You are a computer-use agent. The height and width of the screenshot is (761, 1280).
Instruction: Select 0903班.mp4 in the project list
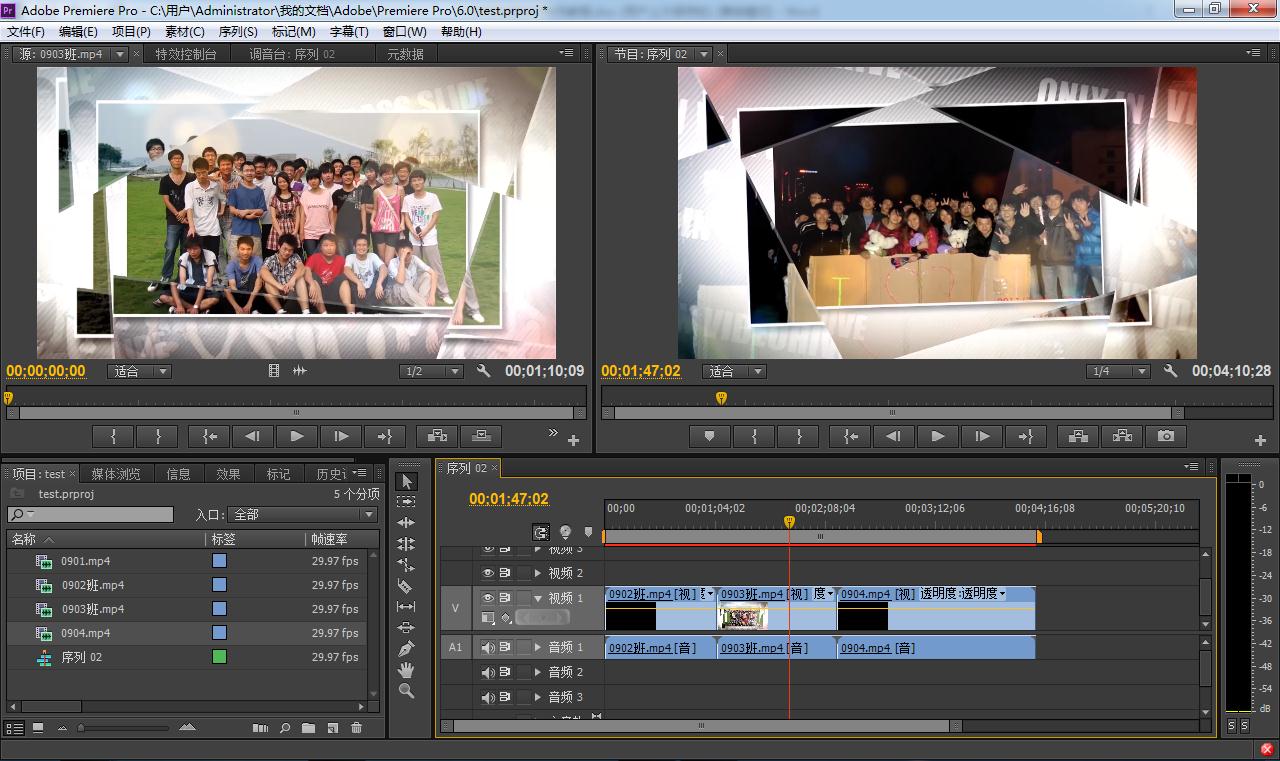click(x=93, y=609)
